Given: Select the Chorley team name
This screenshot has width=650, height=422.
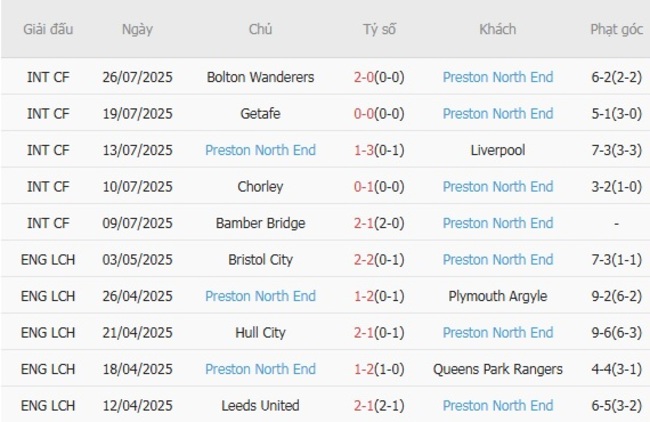Looking at the screenshot, I should pos(260,187).
